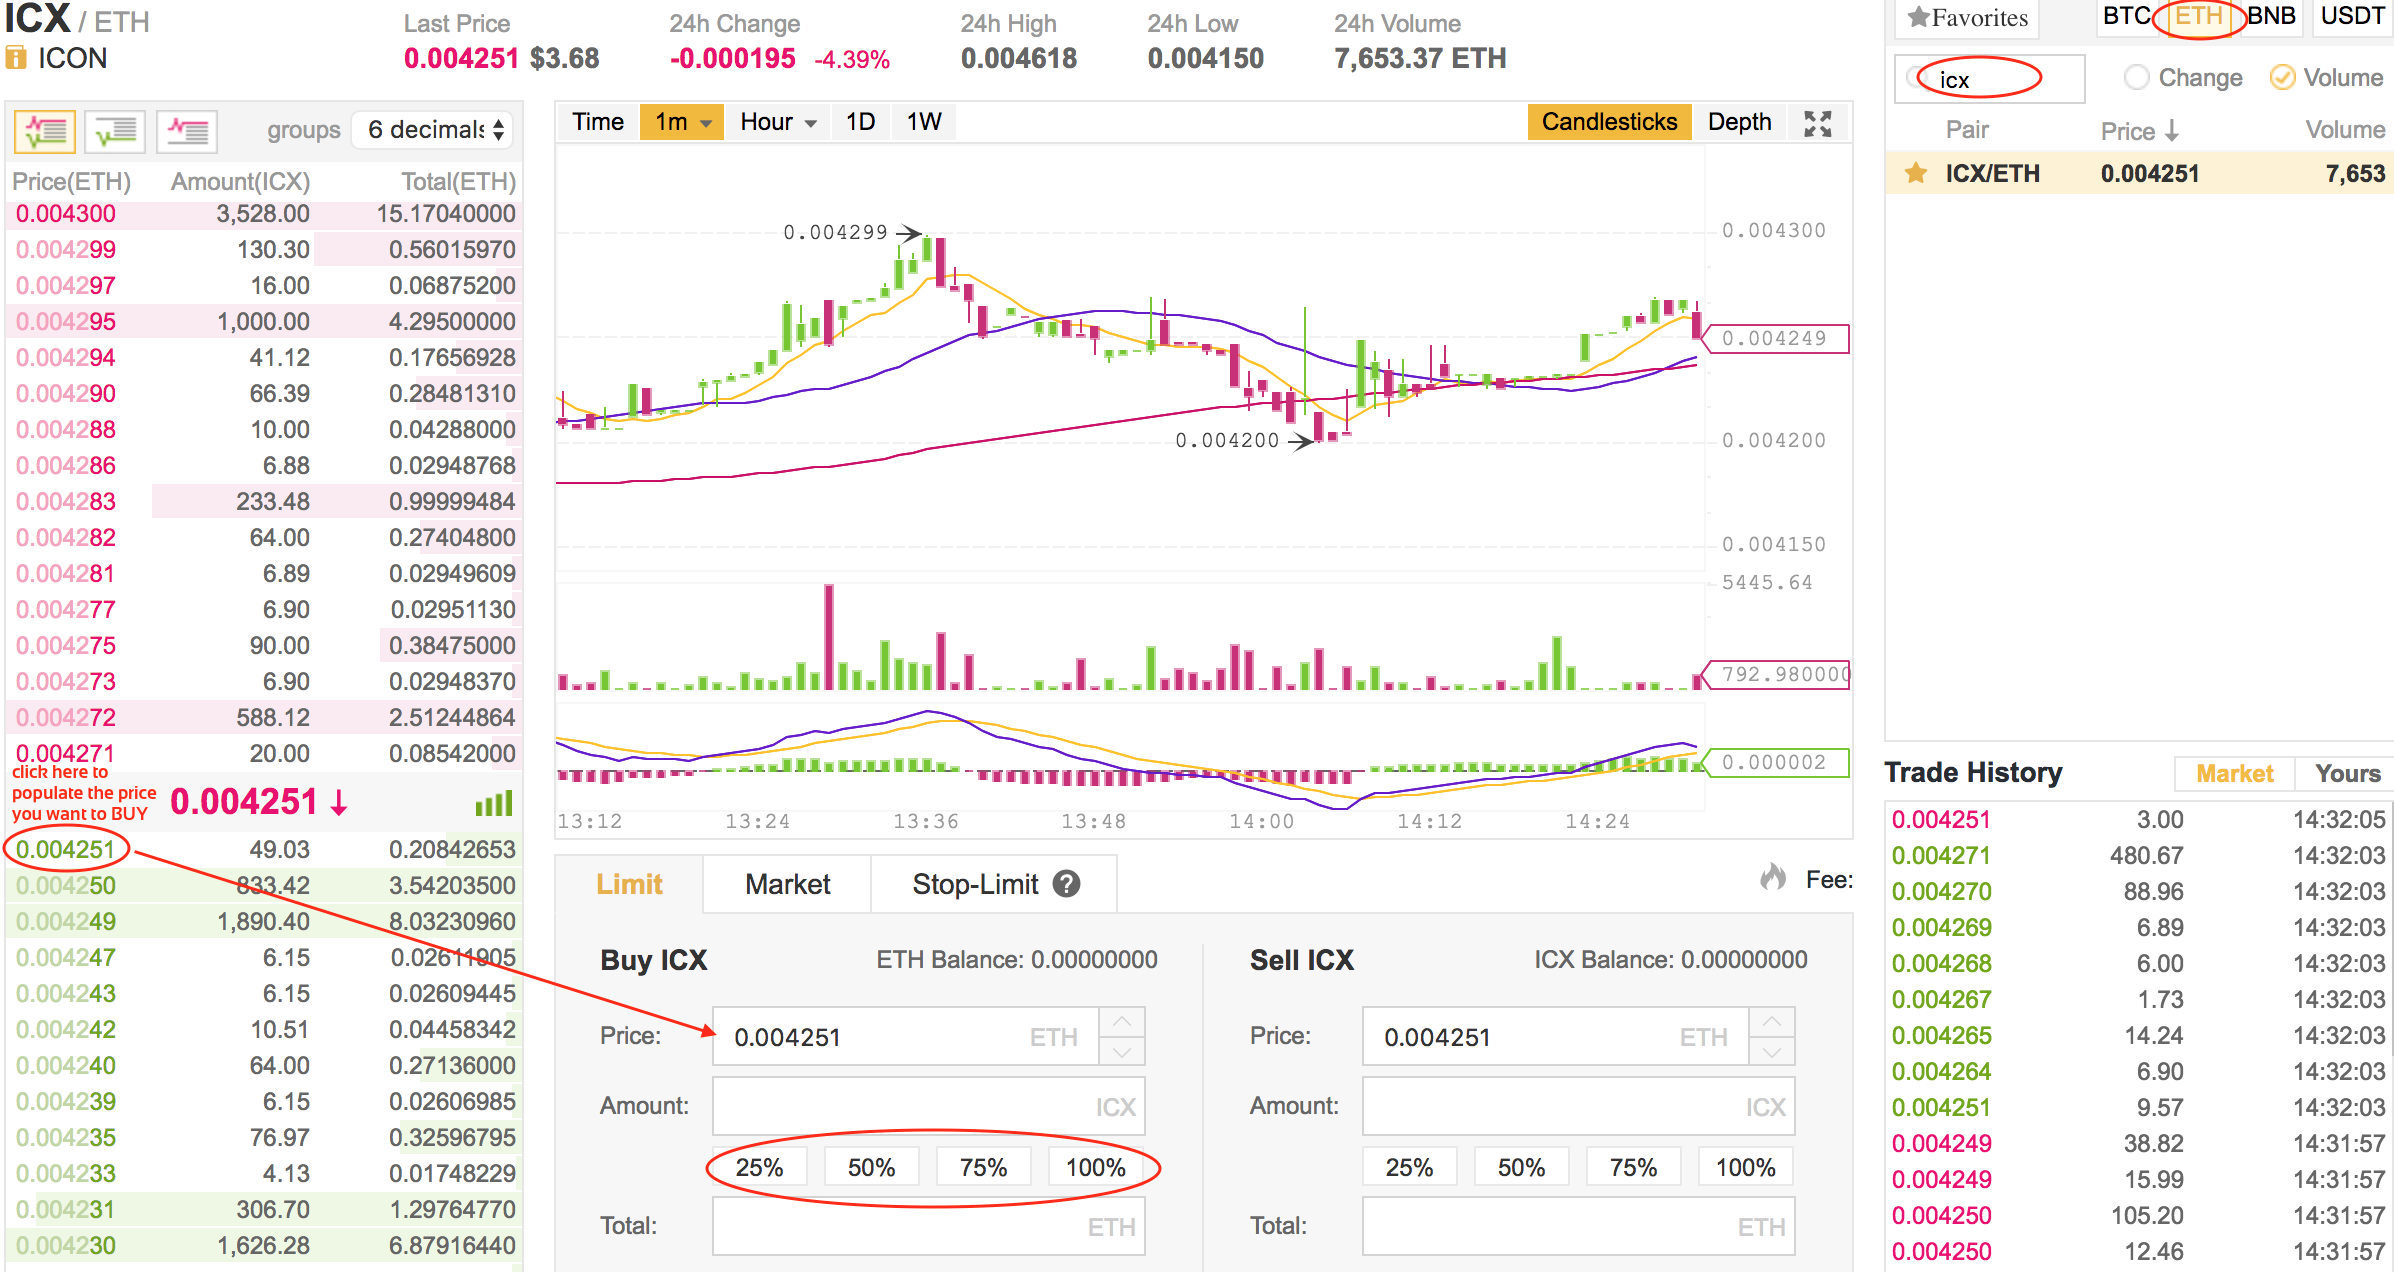The width and height of the screenshot is (2394, 1272).
Task: Click the Buy ICX Amount input field
Action: tap(905, 1106)
